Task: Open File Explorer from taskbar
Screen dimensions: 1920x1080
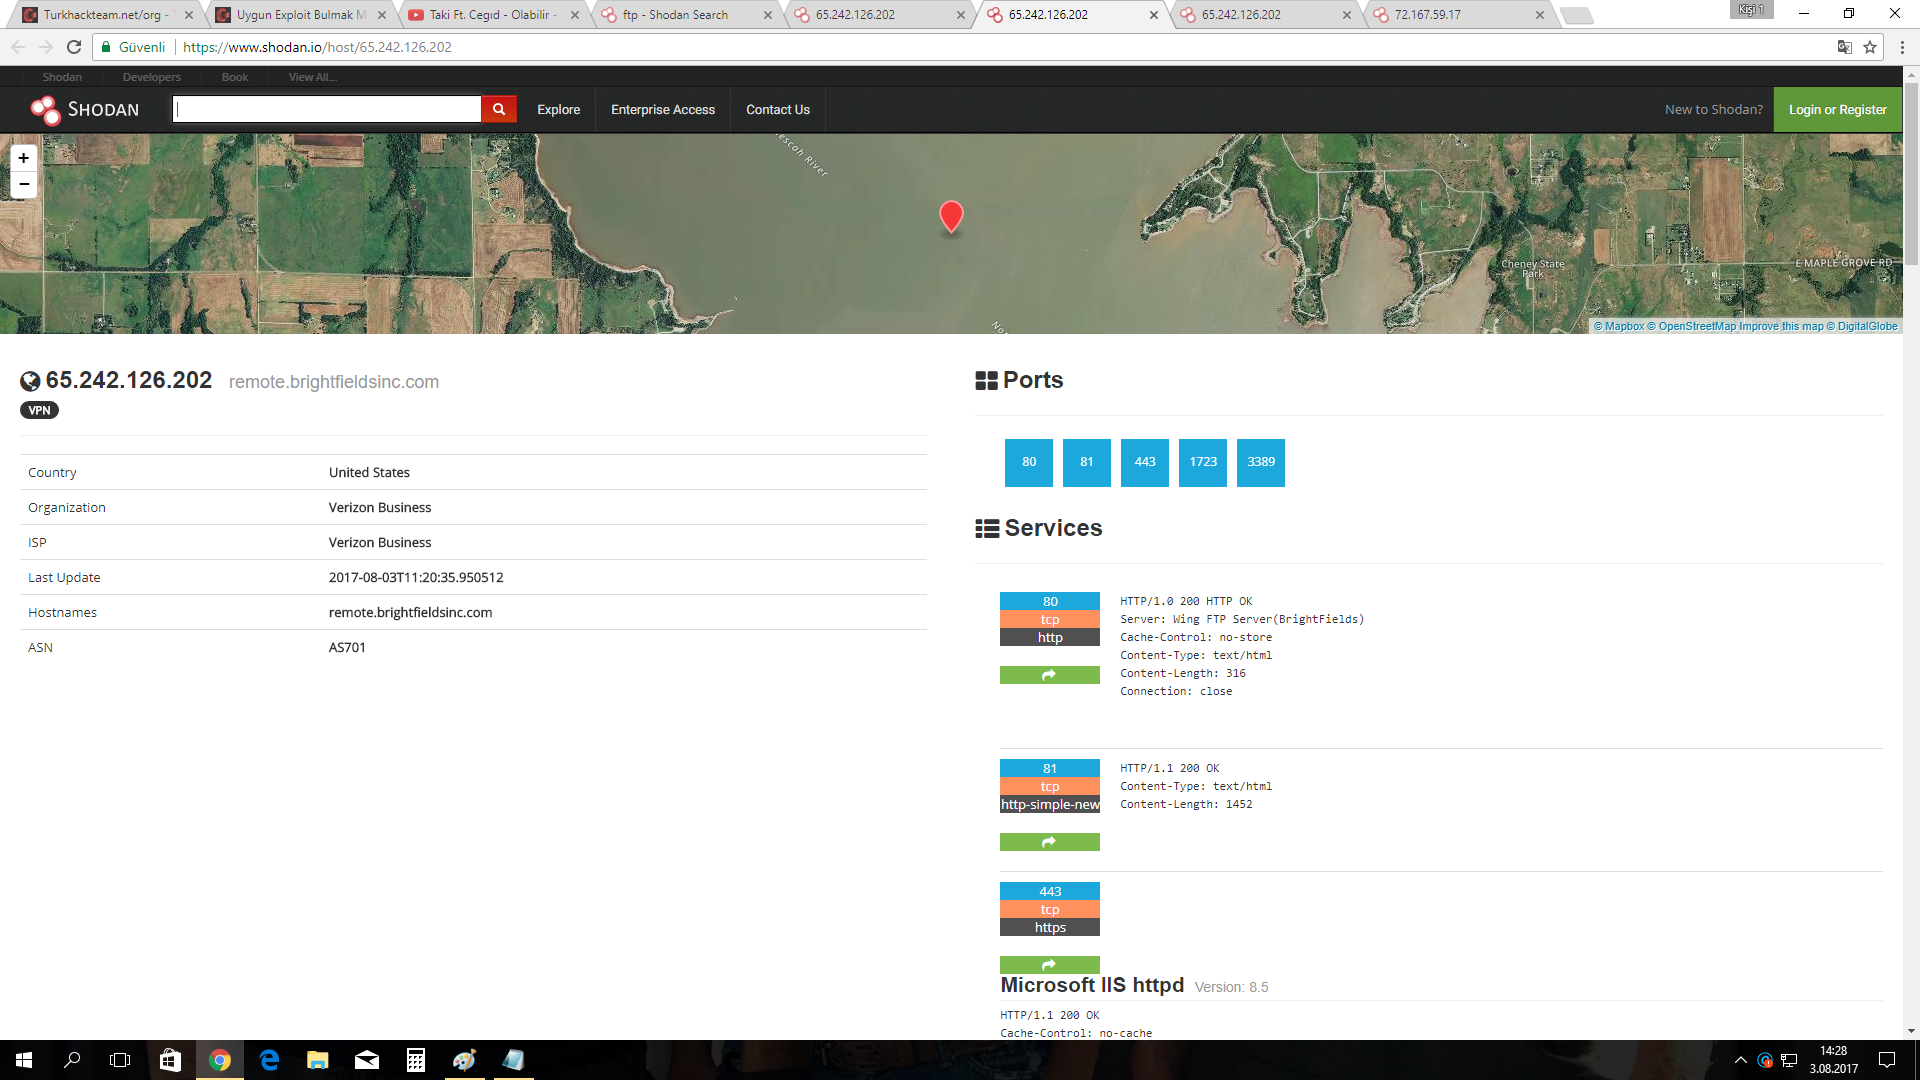Action: click(318, 1060)
